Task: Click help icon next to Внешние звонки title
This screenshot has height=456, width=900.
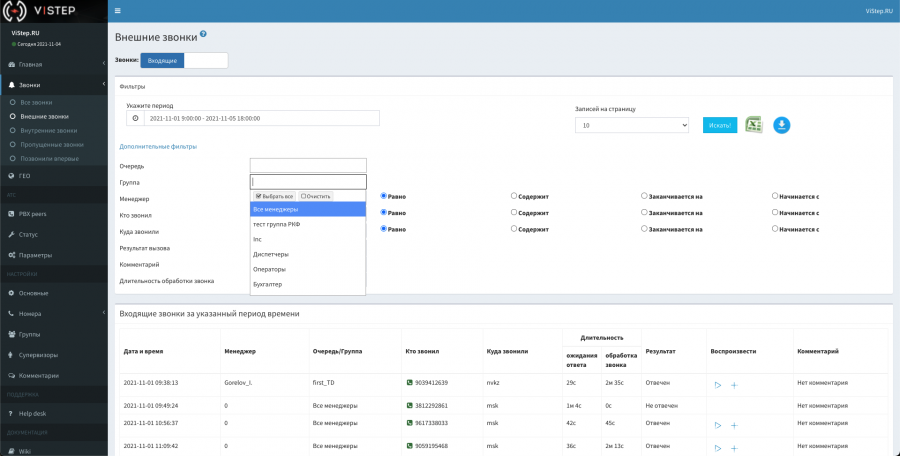Action: [x=203, y=34]
